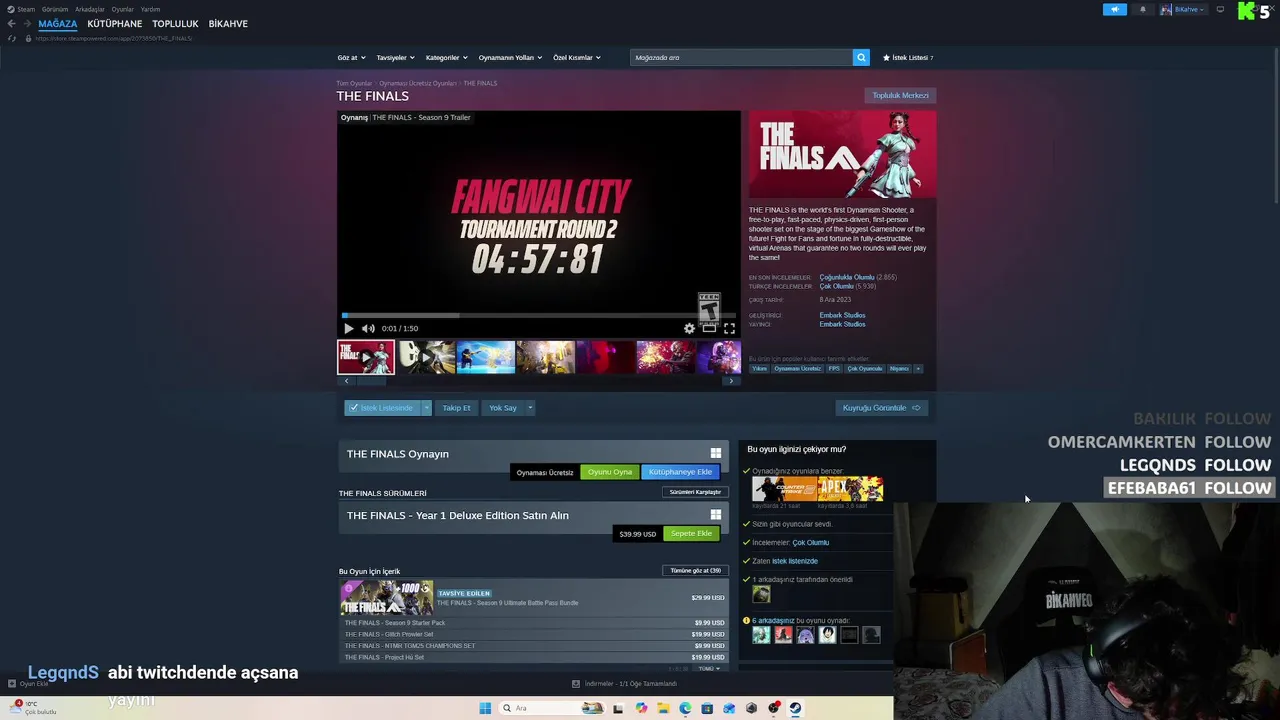The height and width of the screenshot is (720, 1280).
Task: Switch to the KÜTÜPHANE tab
Action: (x=114, y=23)
